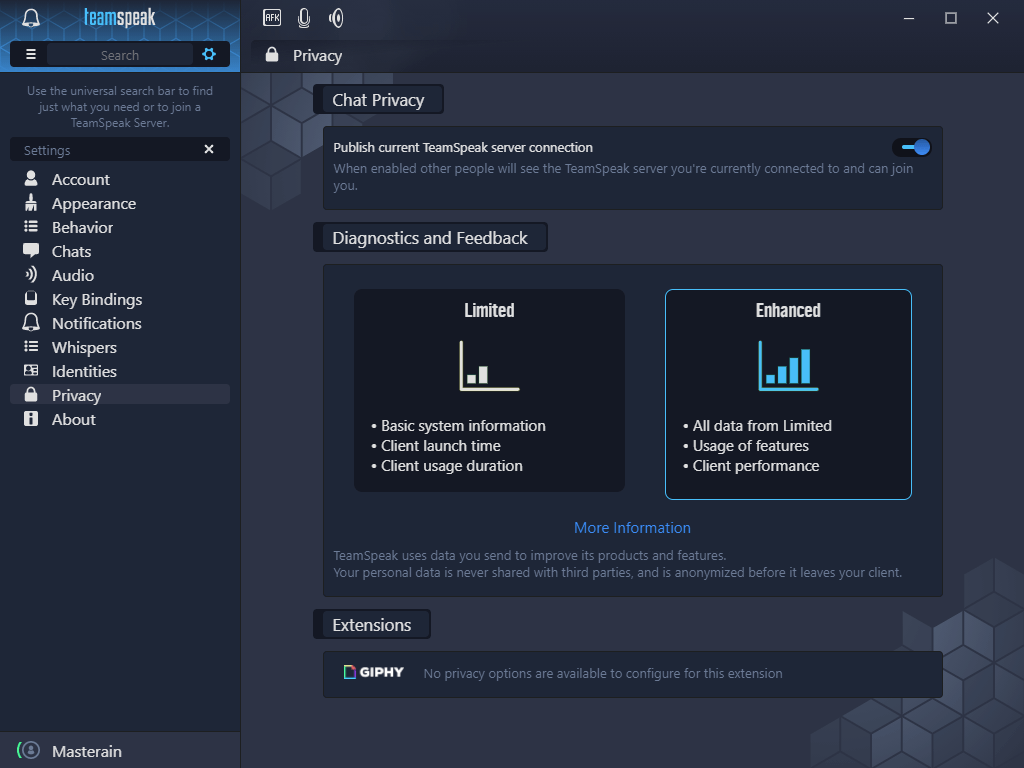The height and width of the screenshot is (768, 1024).
Task: Open Appearance settings
Action: tap(93, 203)
